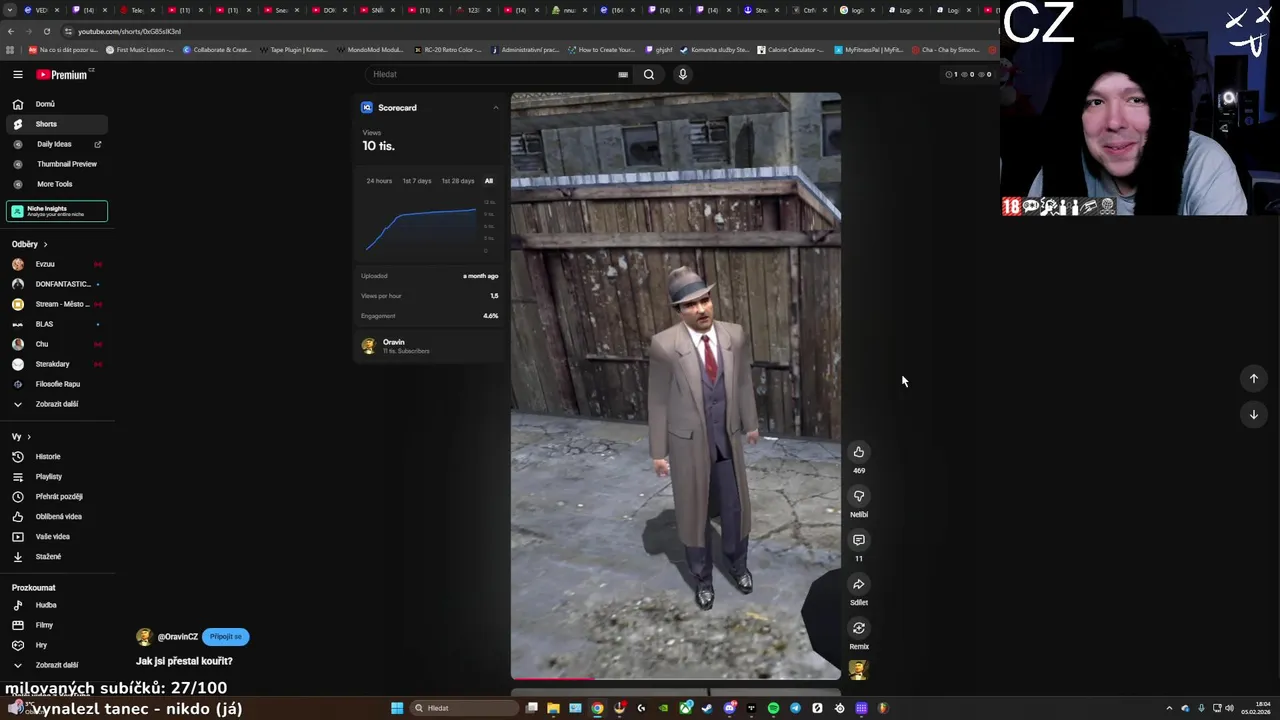Open Filosofie Rapu channel

click(57, 384)
